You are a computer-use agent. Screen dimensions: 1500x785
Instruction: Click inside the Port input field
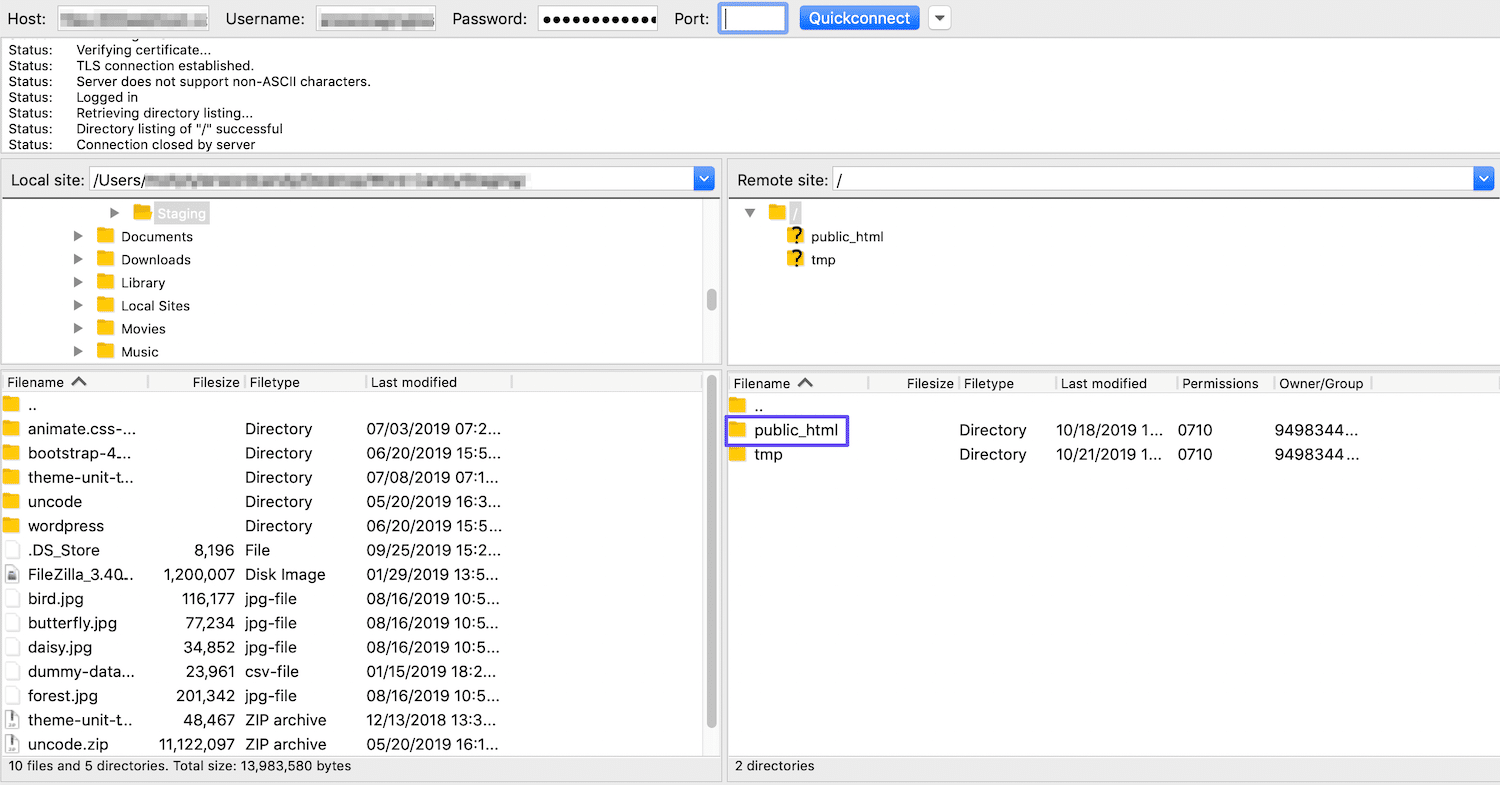click(752, 17)
